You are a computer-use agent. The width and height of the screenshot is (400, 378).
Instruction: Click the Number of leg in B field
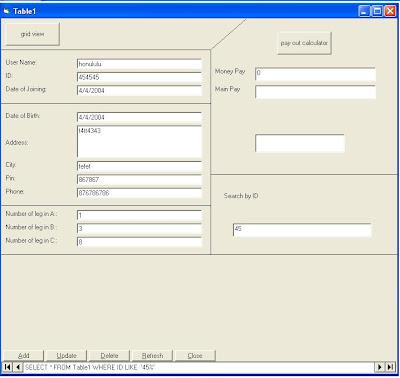coord(139,229)
